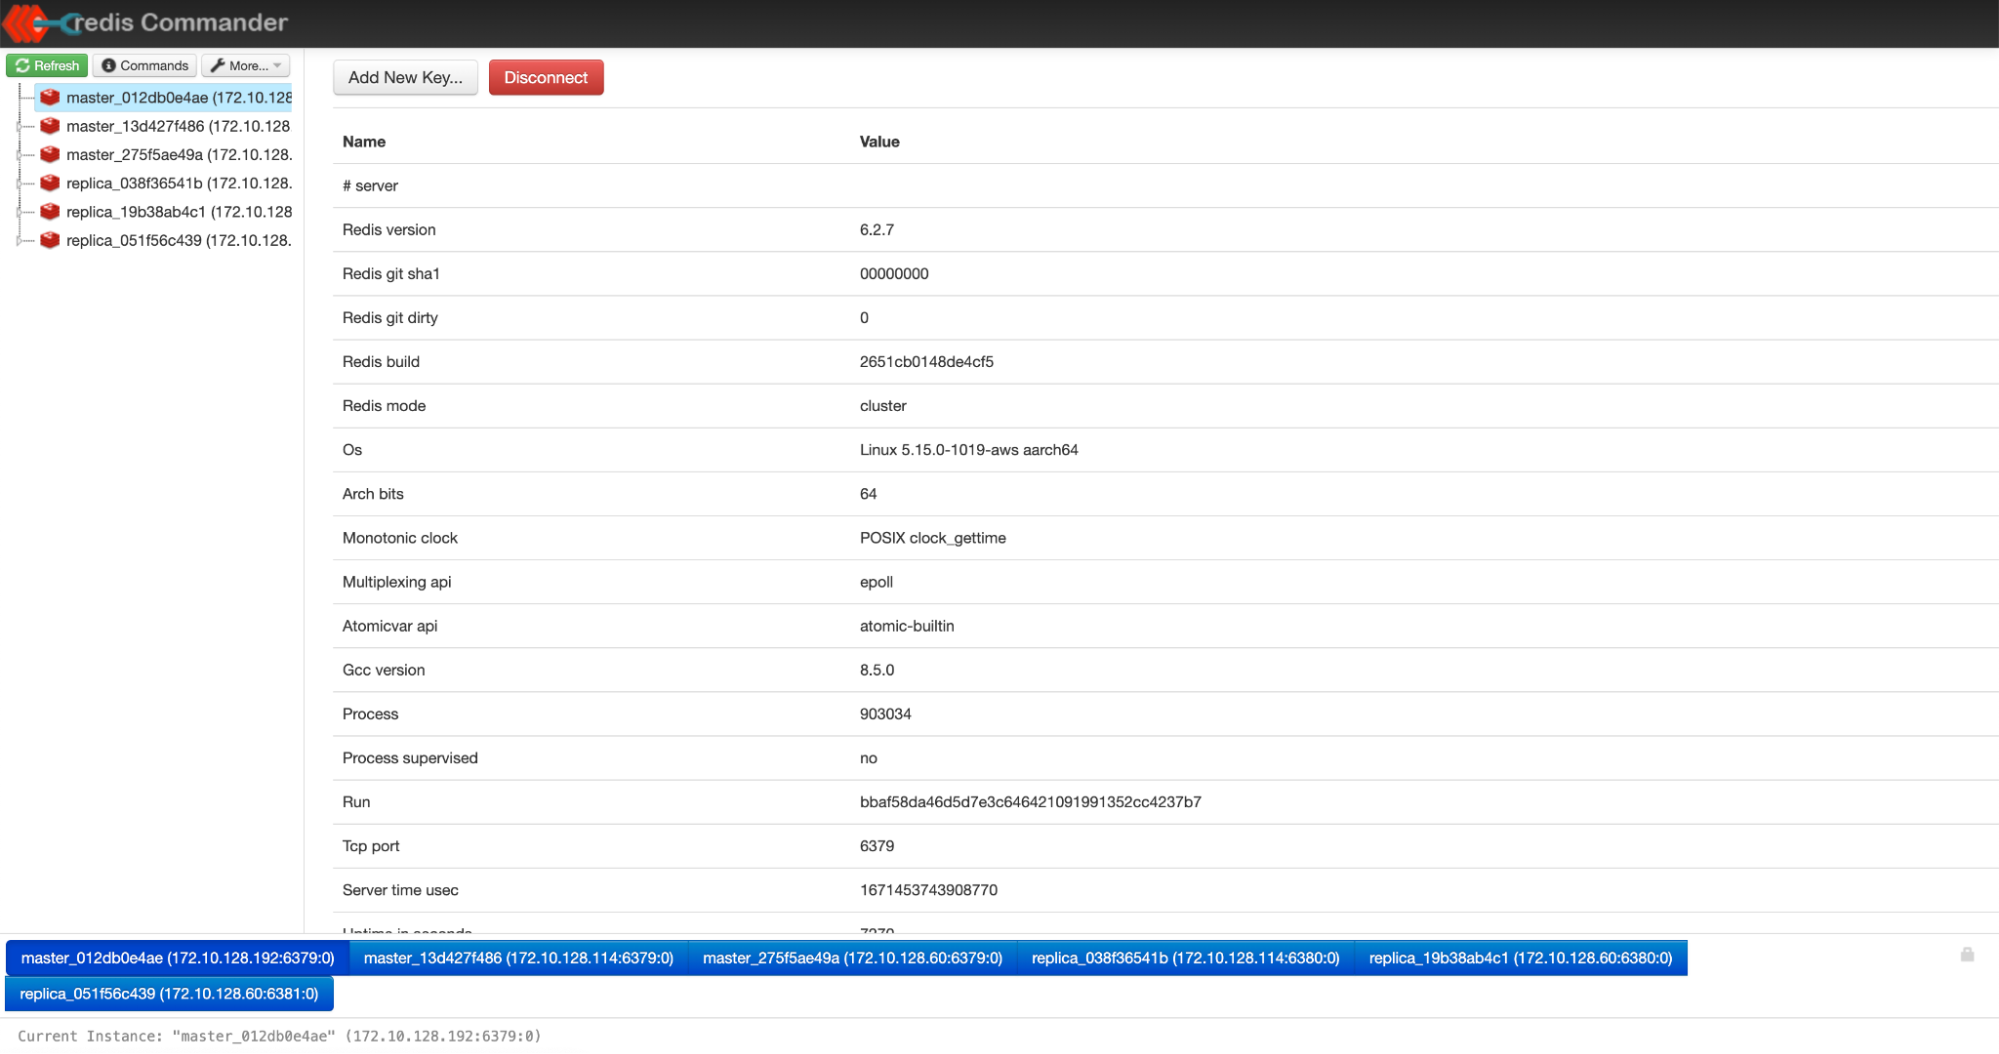Click the Multiplexing api value epoll
Image resolution: width=1999 pixels, height=1054 pixels.
pos(876,582)
